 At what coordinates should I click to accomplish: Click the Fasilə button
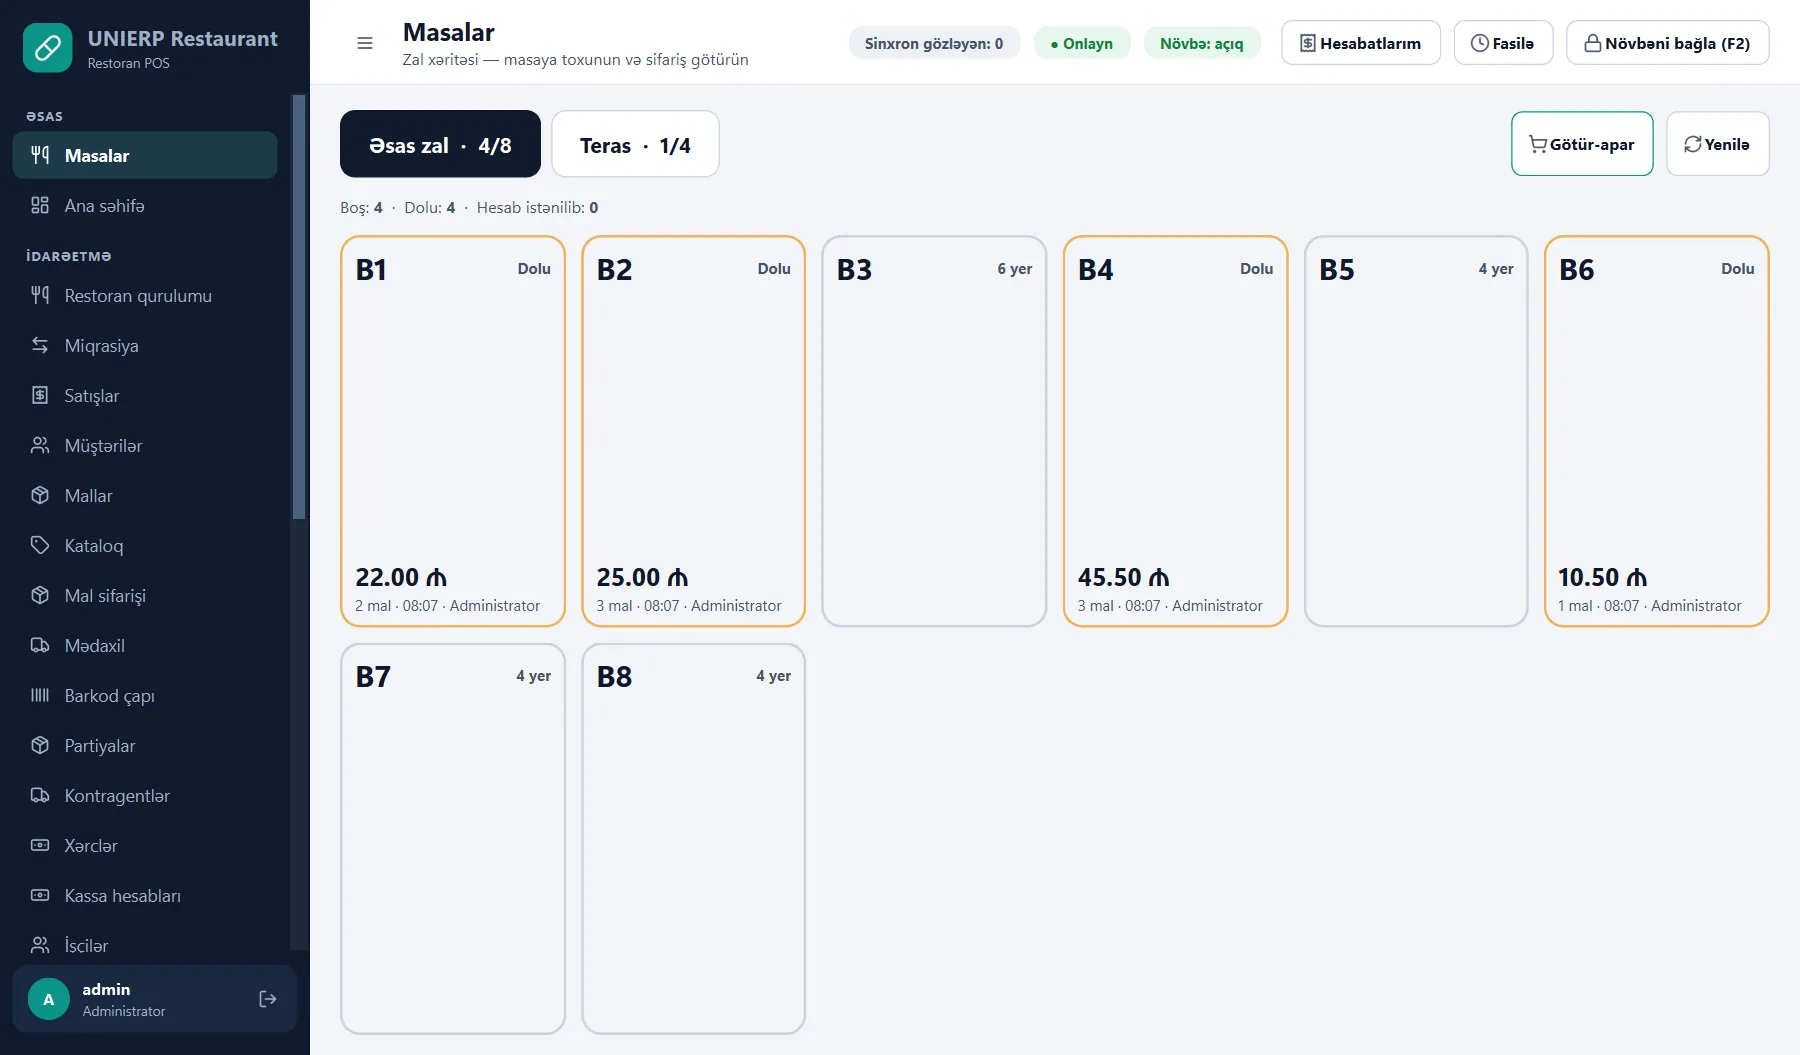click(x=1503, y=43)
